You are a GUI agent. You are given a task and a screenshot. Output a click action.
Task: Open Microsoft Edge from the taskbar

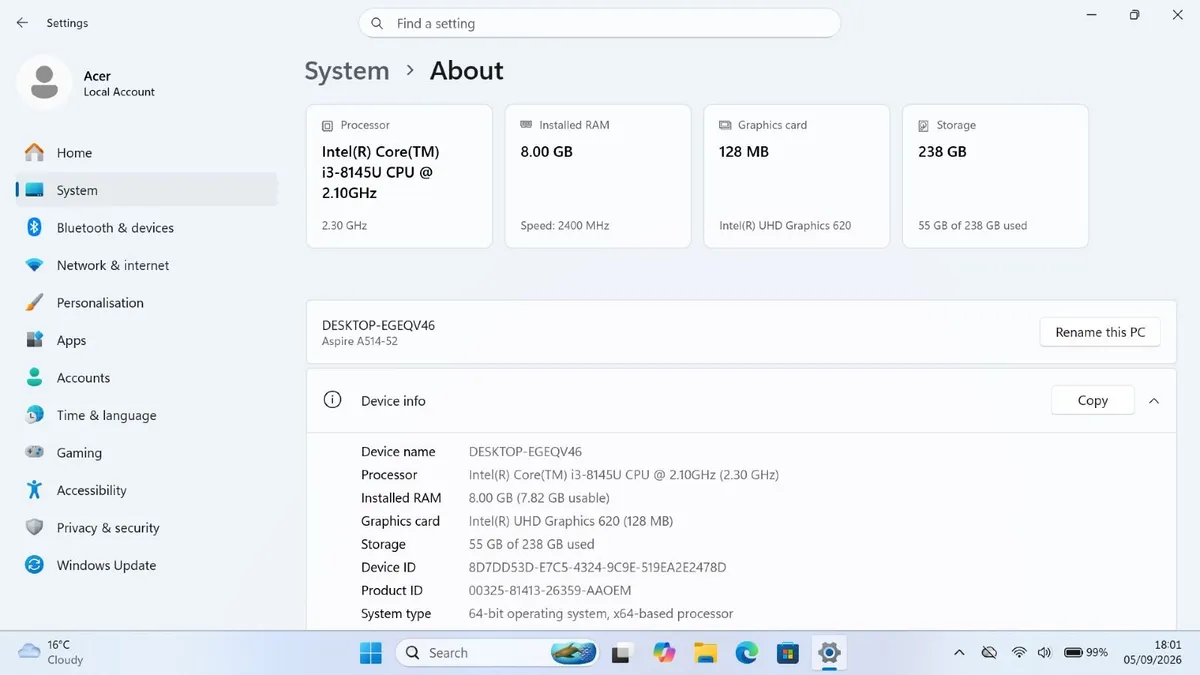coord(747,653)
